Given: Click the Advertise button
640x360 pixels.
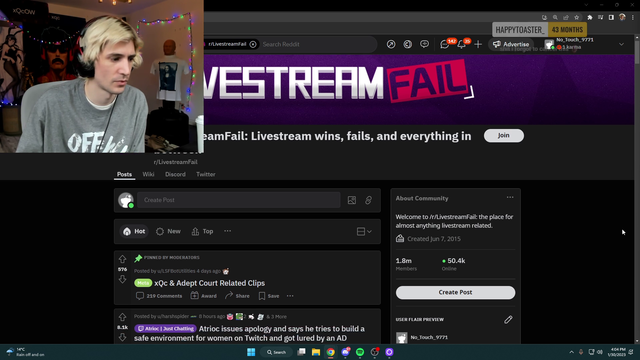Looking at the screenshot, I should (511, 44).
